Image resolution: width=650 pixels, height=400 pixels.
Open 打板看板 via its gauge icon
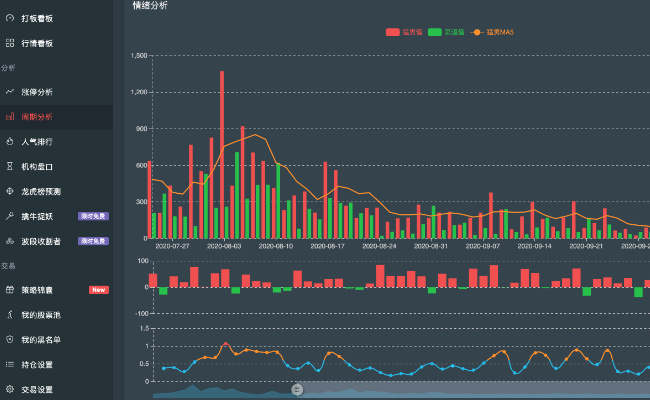click(x=10, y=18)
